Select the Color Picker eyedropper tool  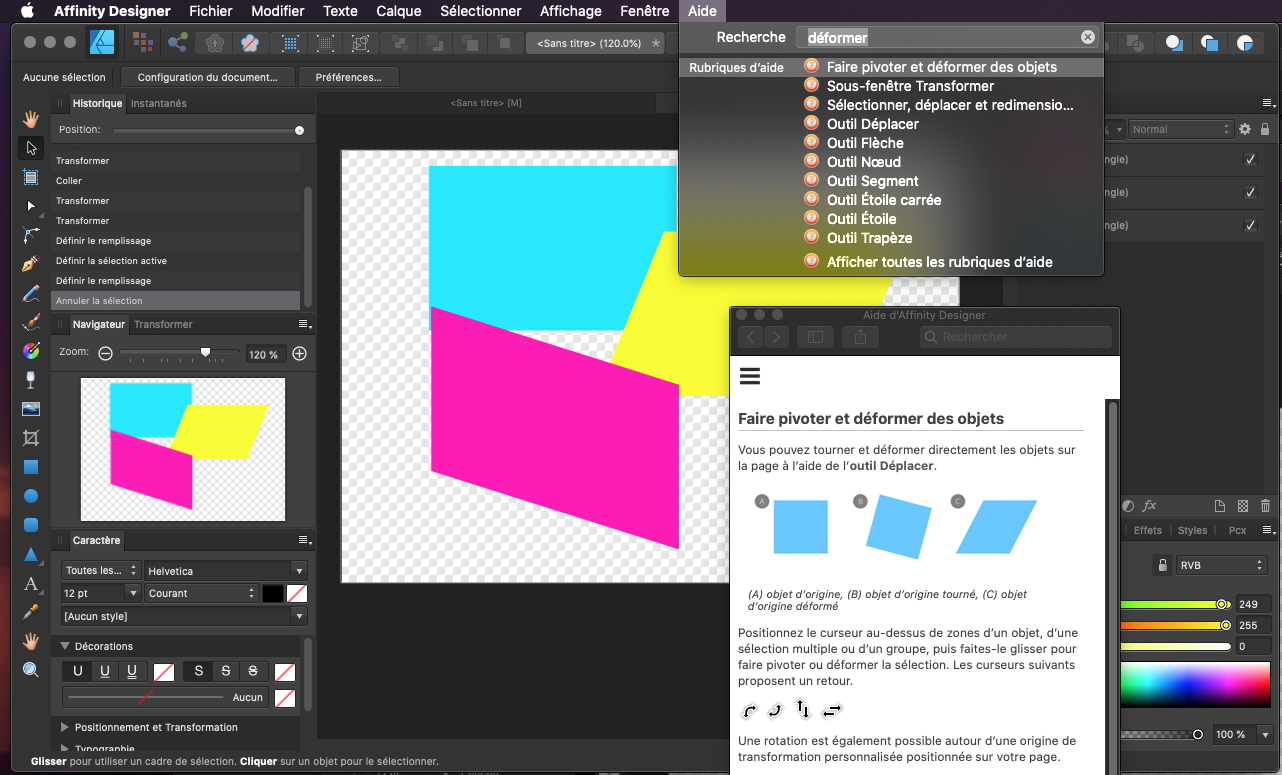click(x=31, y=612)
